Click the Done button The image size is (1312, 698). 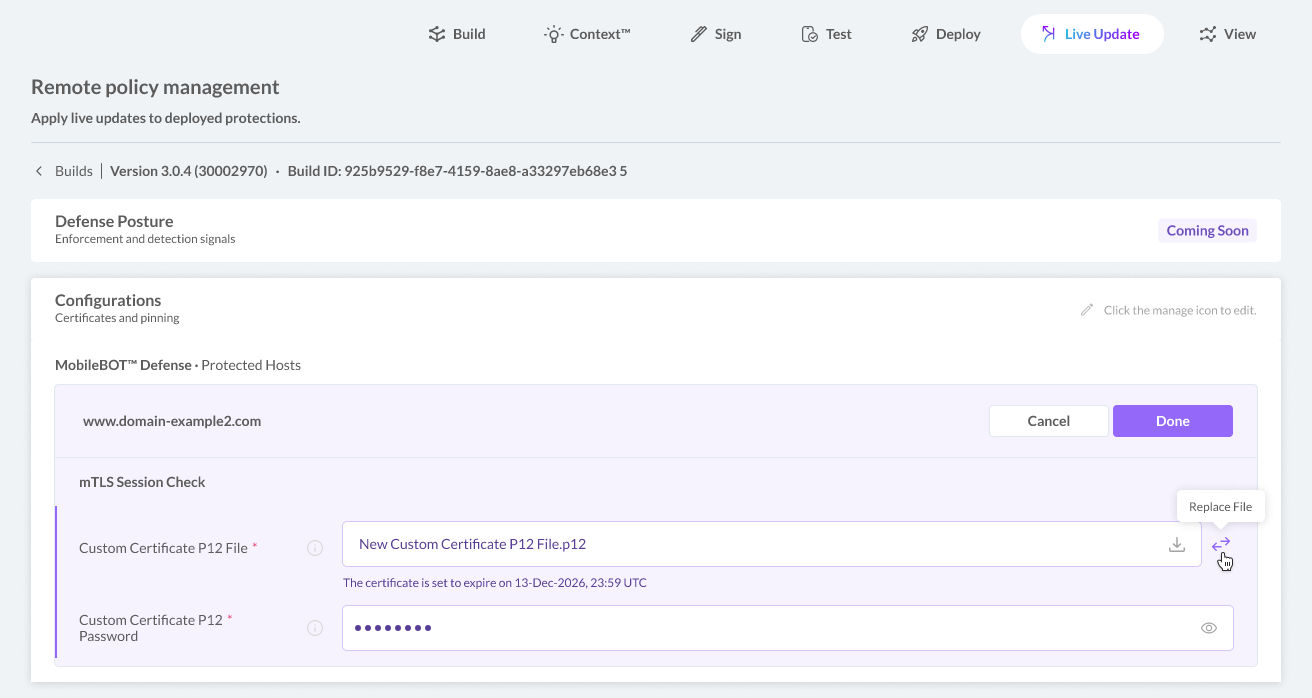1173,421
